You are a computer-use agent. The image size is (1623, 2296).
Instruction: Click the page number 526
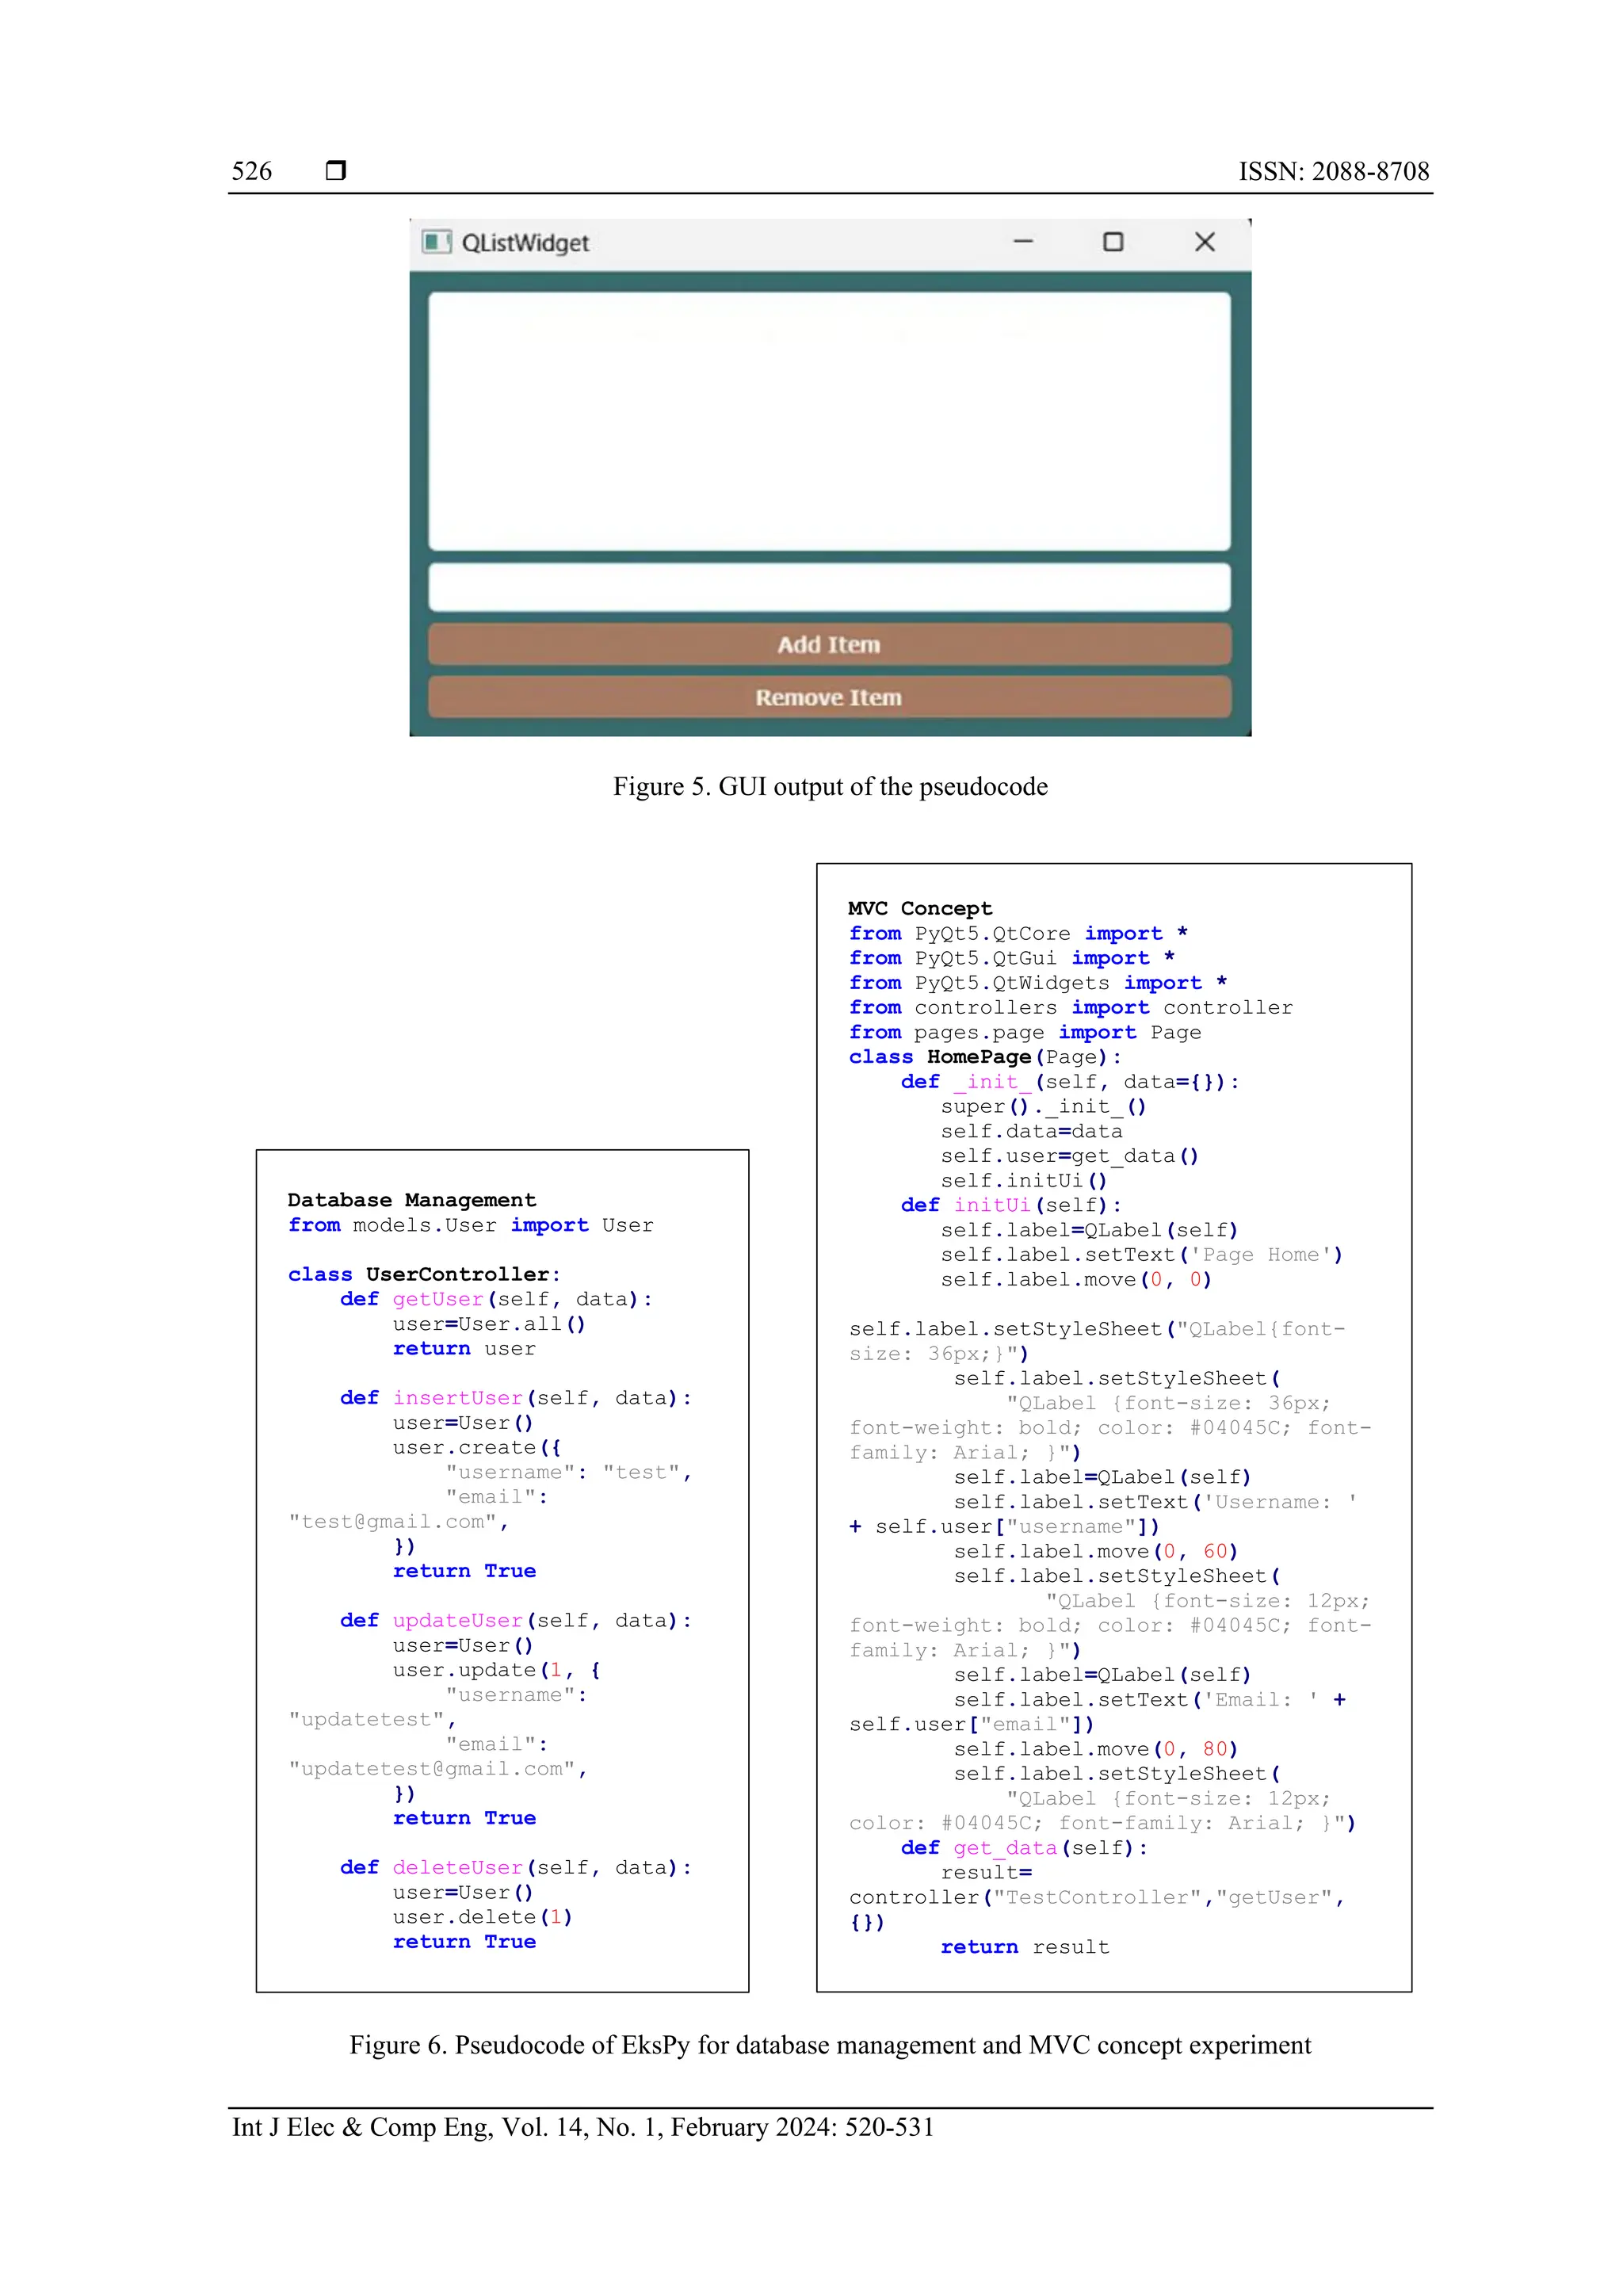tap(252, 171)
